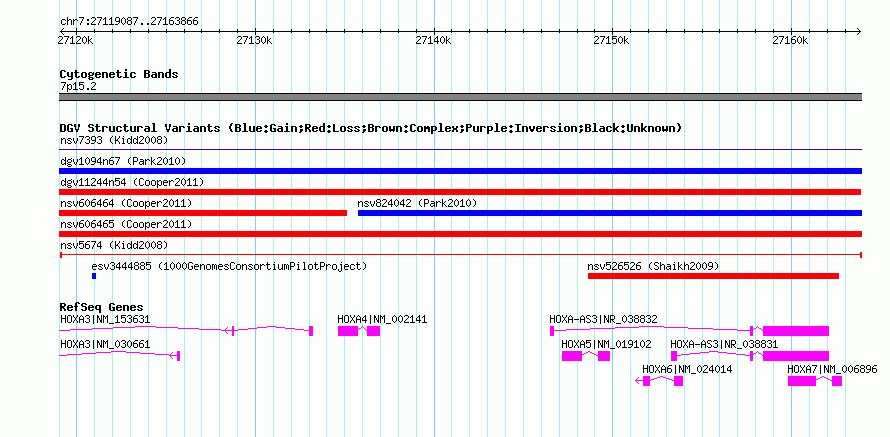
Task: Click the nsv7393 (Kidd2008) inversion track line
Action: [x=460, y=149]
